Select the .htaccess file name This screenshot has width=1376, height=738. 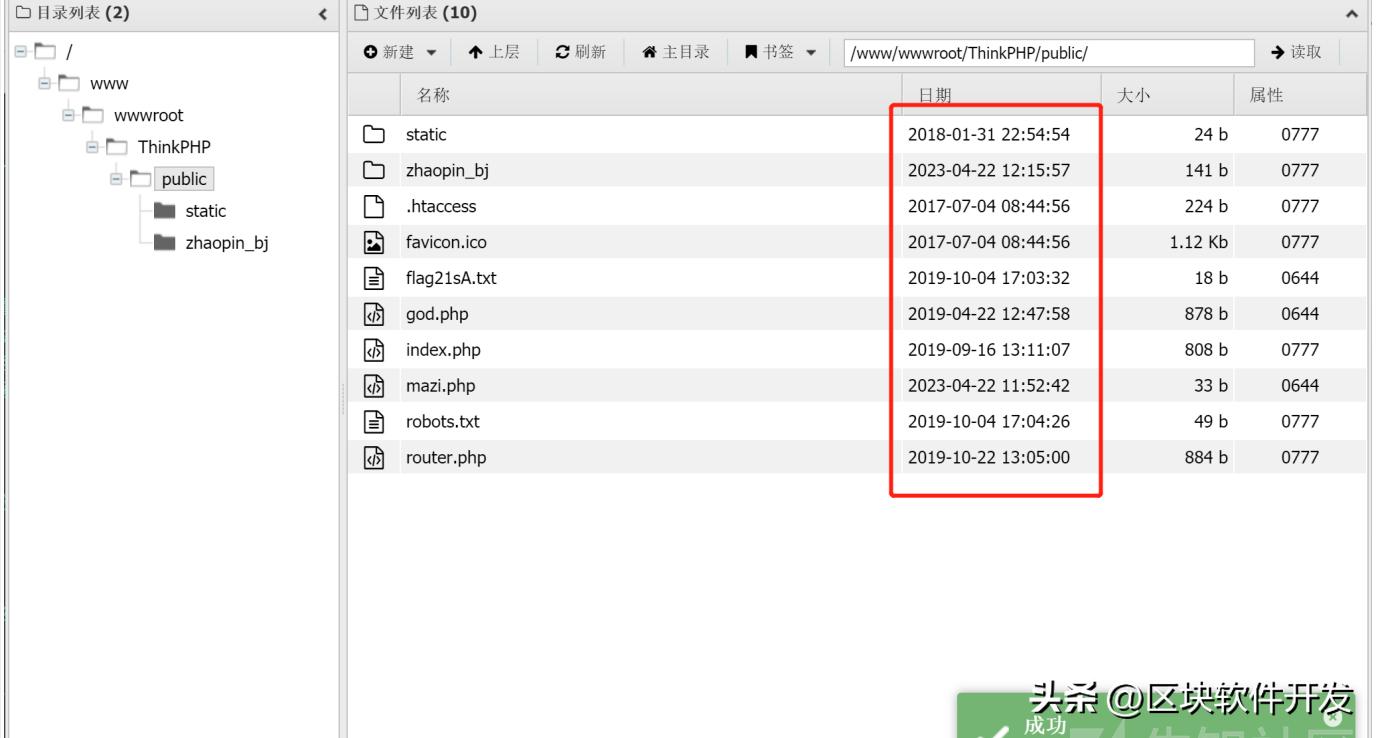pyautogui.click(x=441, y=206)
